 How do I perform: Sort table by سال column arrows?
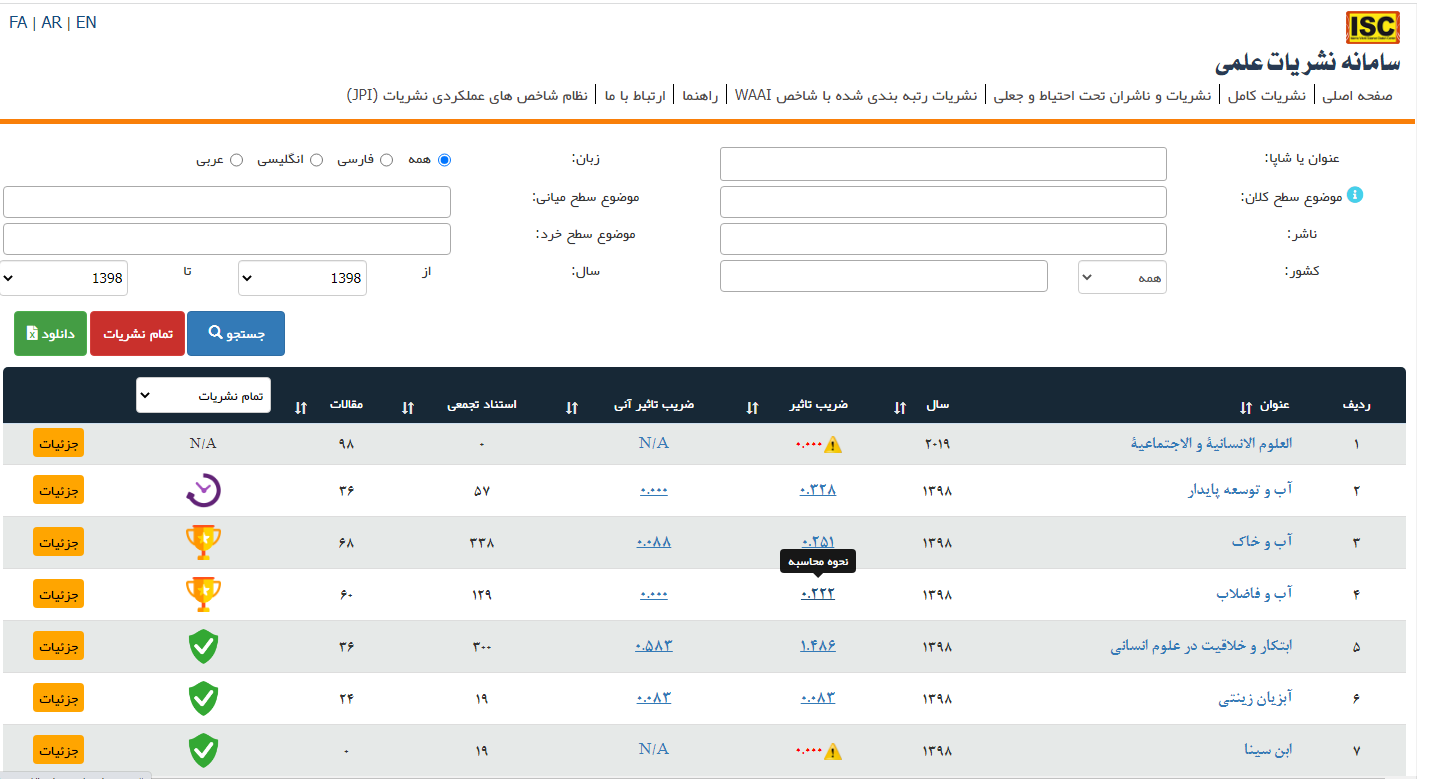click(x=900, y=407)
